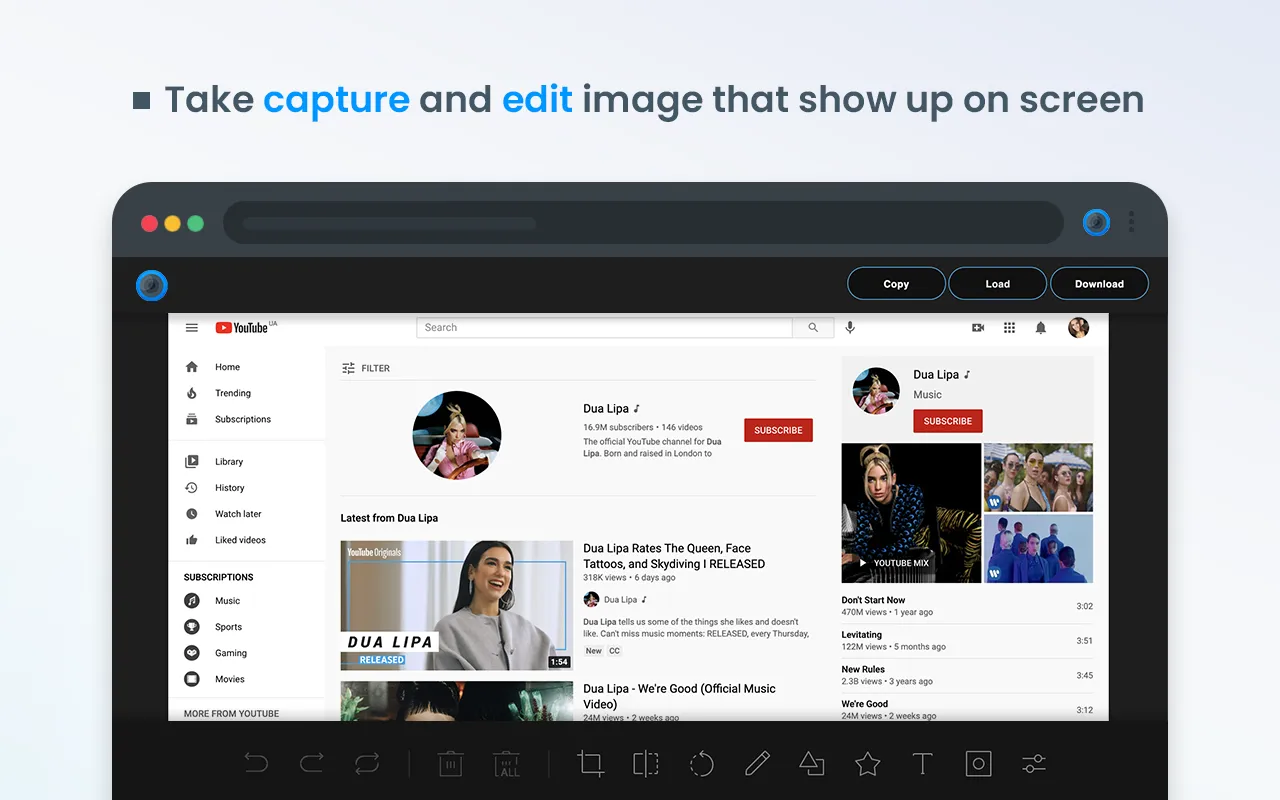Open the Mask tool icon

[978, 765]
